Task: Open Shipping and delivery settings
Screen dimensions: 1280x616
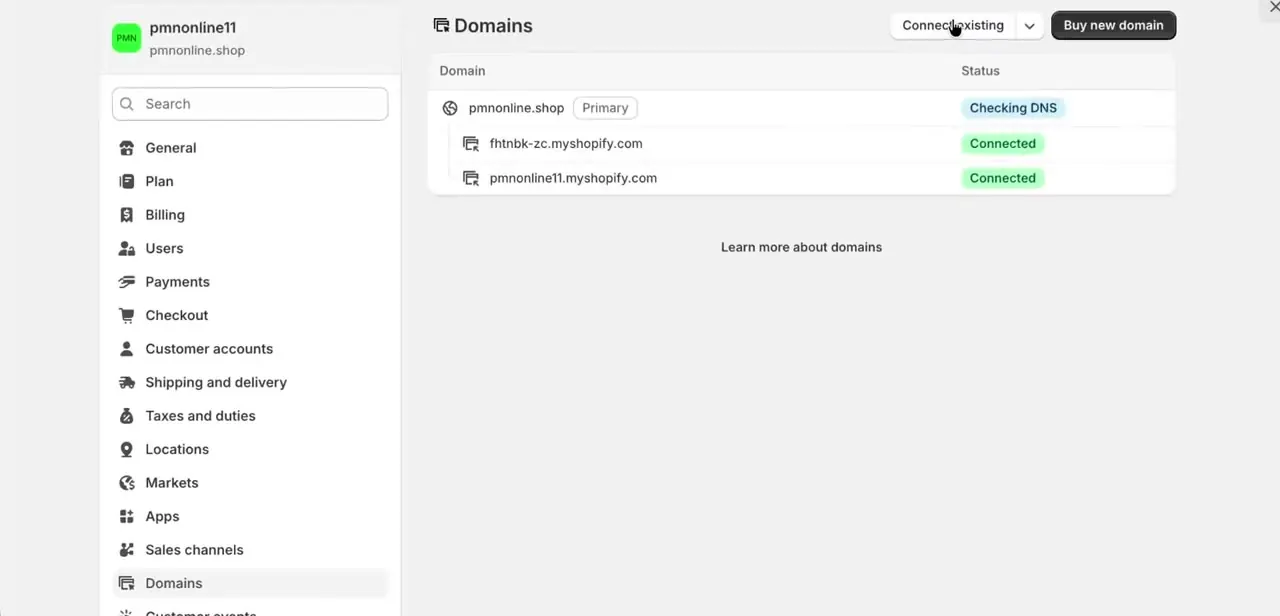Action: 216,382
